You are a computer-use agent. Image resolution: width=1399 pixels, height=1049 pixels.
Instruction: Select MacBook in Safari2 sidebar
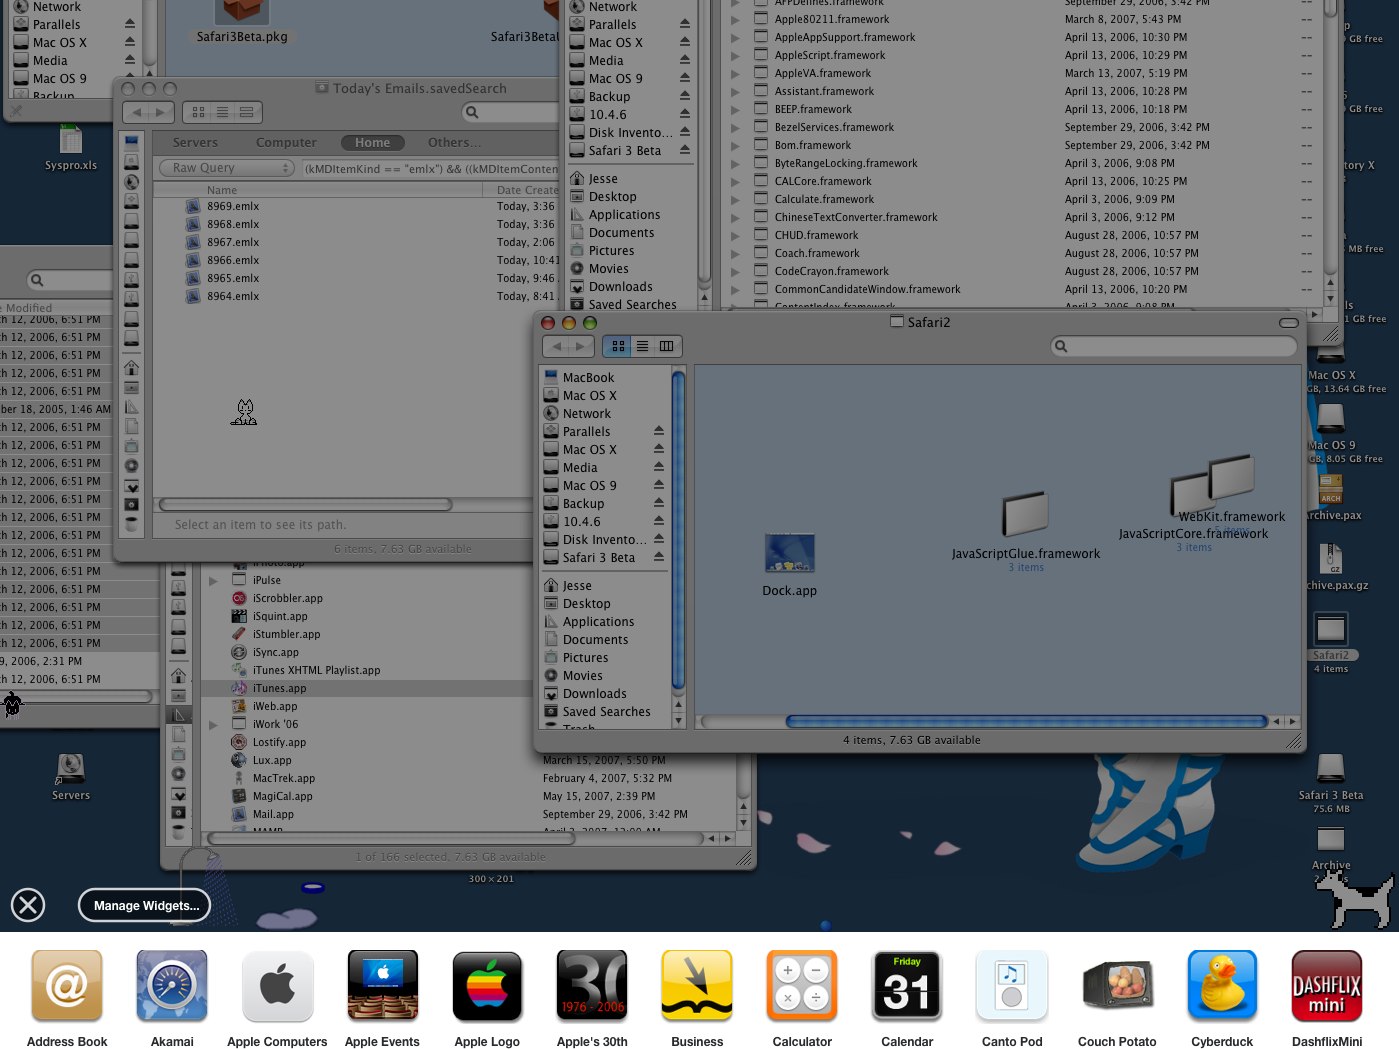[x=588, y=377]
